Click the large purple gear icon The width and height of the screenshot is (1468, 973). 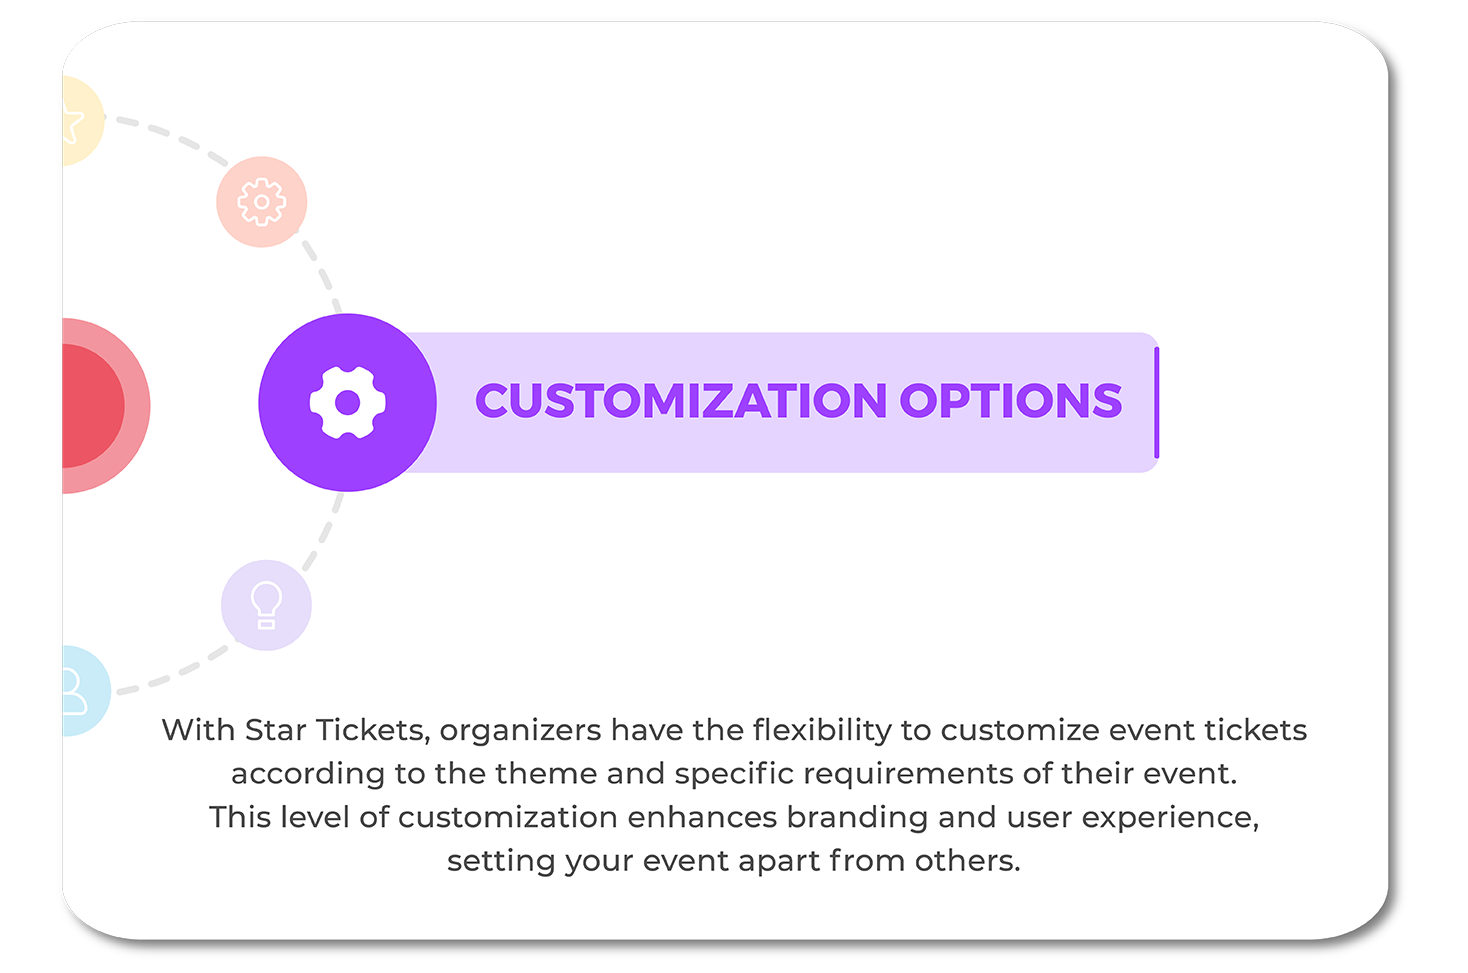347,402
